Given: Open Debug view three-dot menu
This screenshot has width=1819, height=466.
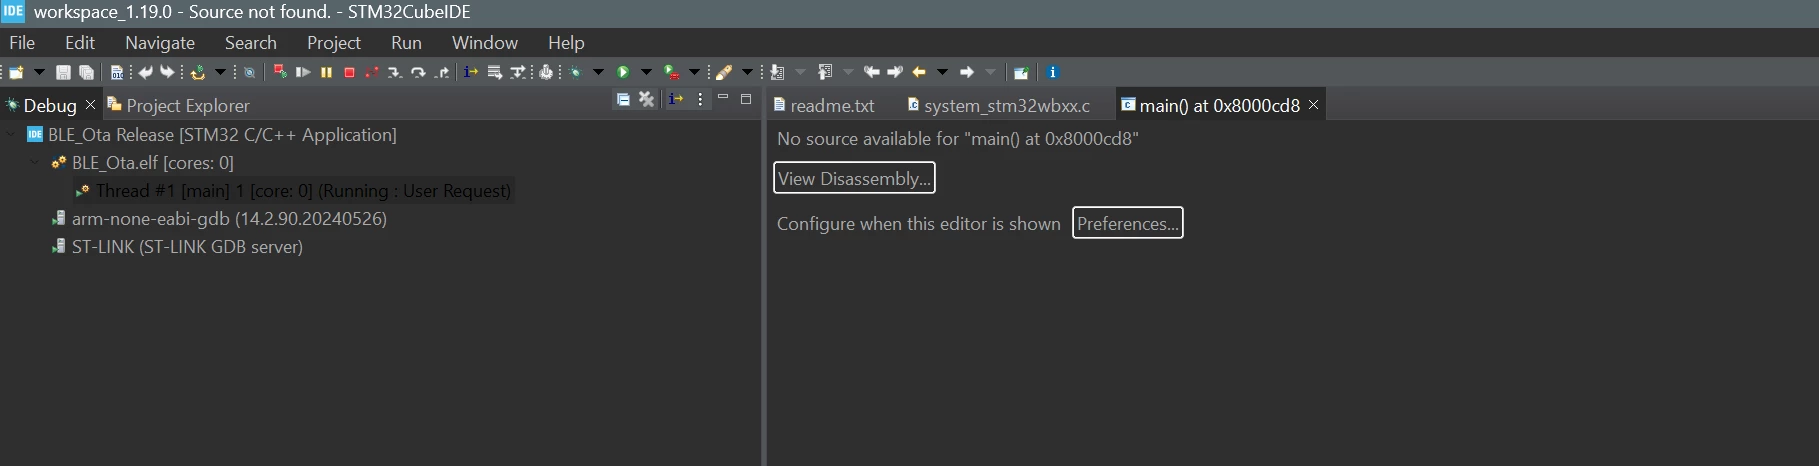Looking at the screenshot, I should point(700,99).
